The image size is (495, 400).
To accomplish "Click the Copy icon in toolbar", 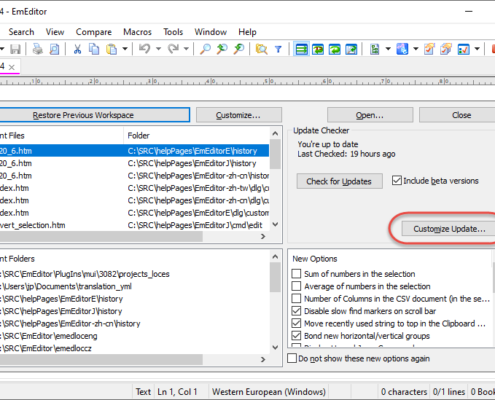I will 94,49.
